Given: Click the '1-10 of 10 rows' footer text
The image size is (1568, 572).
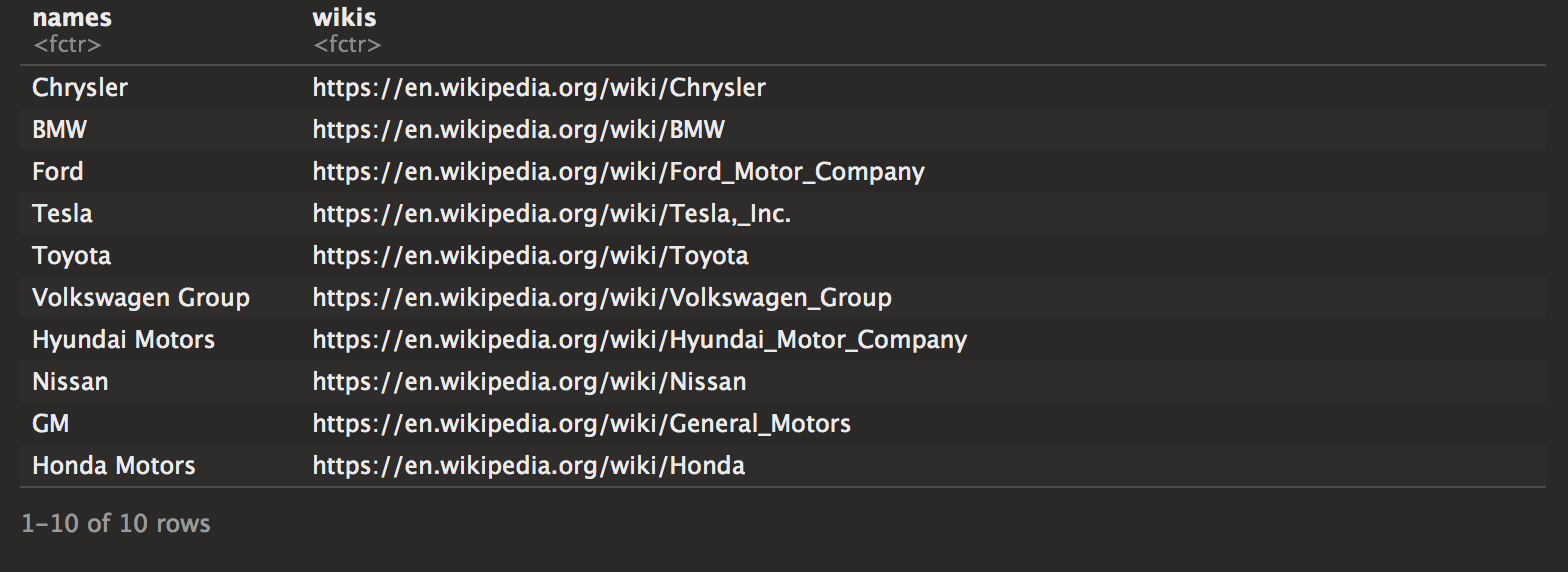Looking at the screenshot, I should pyautogui.click(x=116, y=524).
